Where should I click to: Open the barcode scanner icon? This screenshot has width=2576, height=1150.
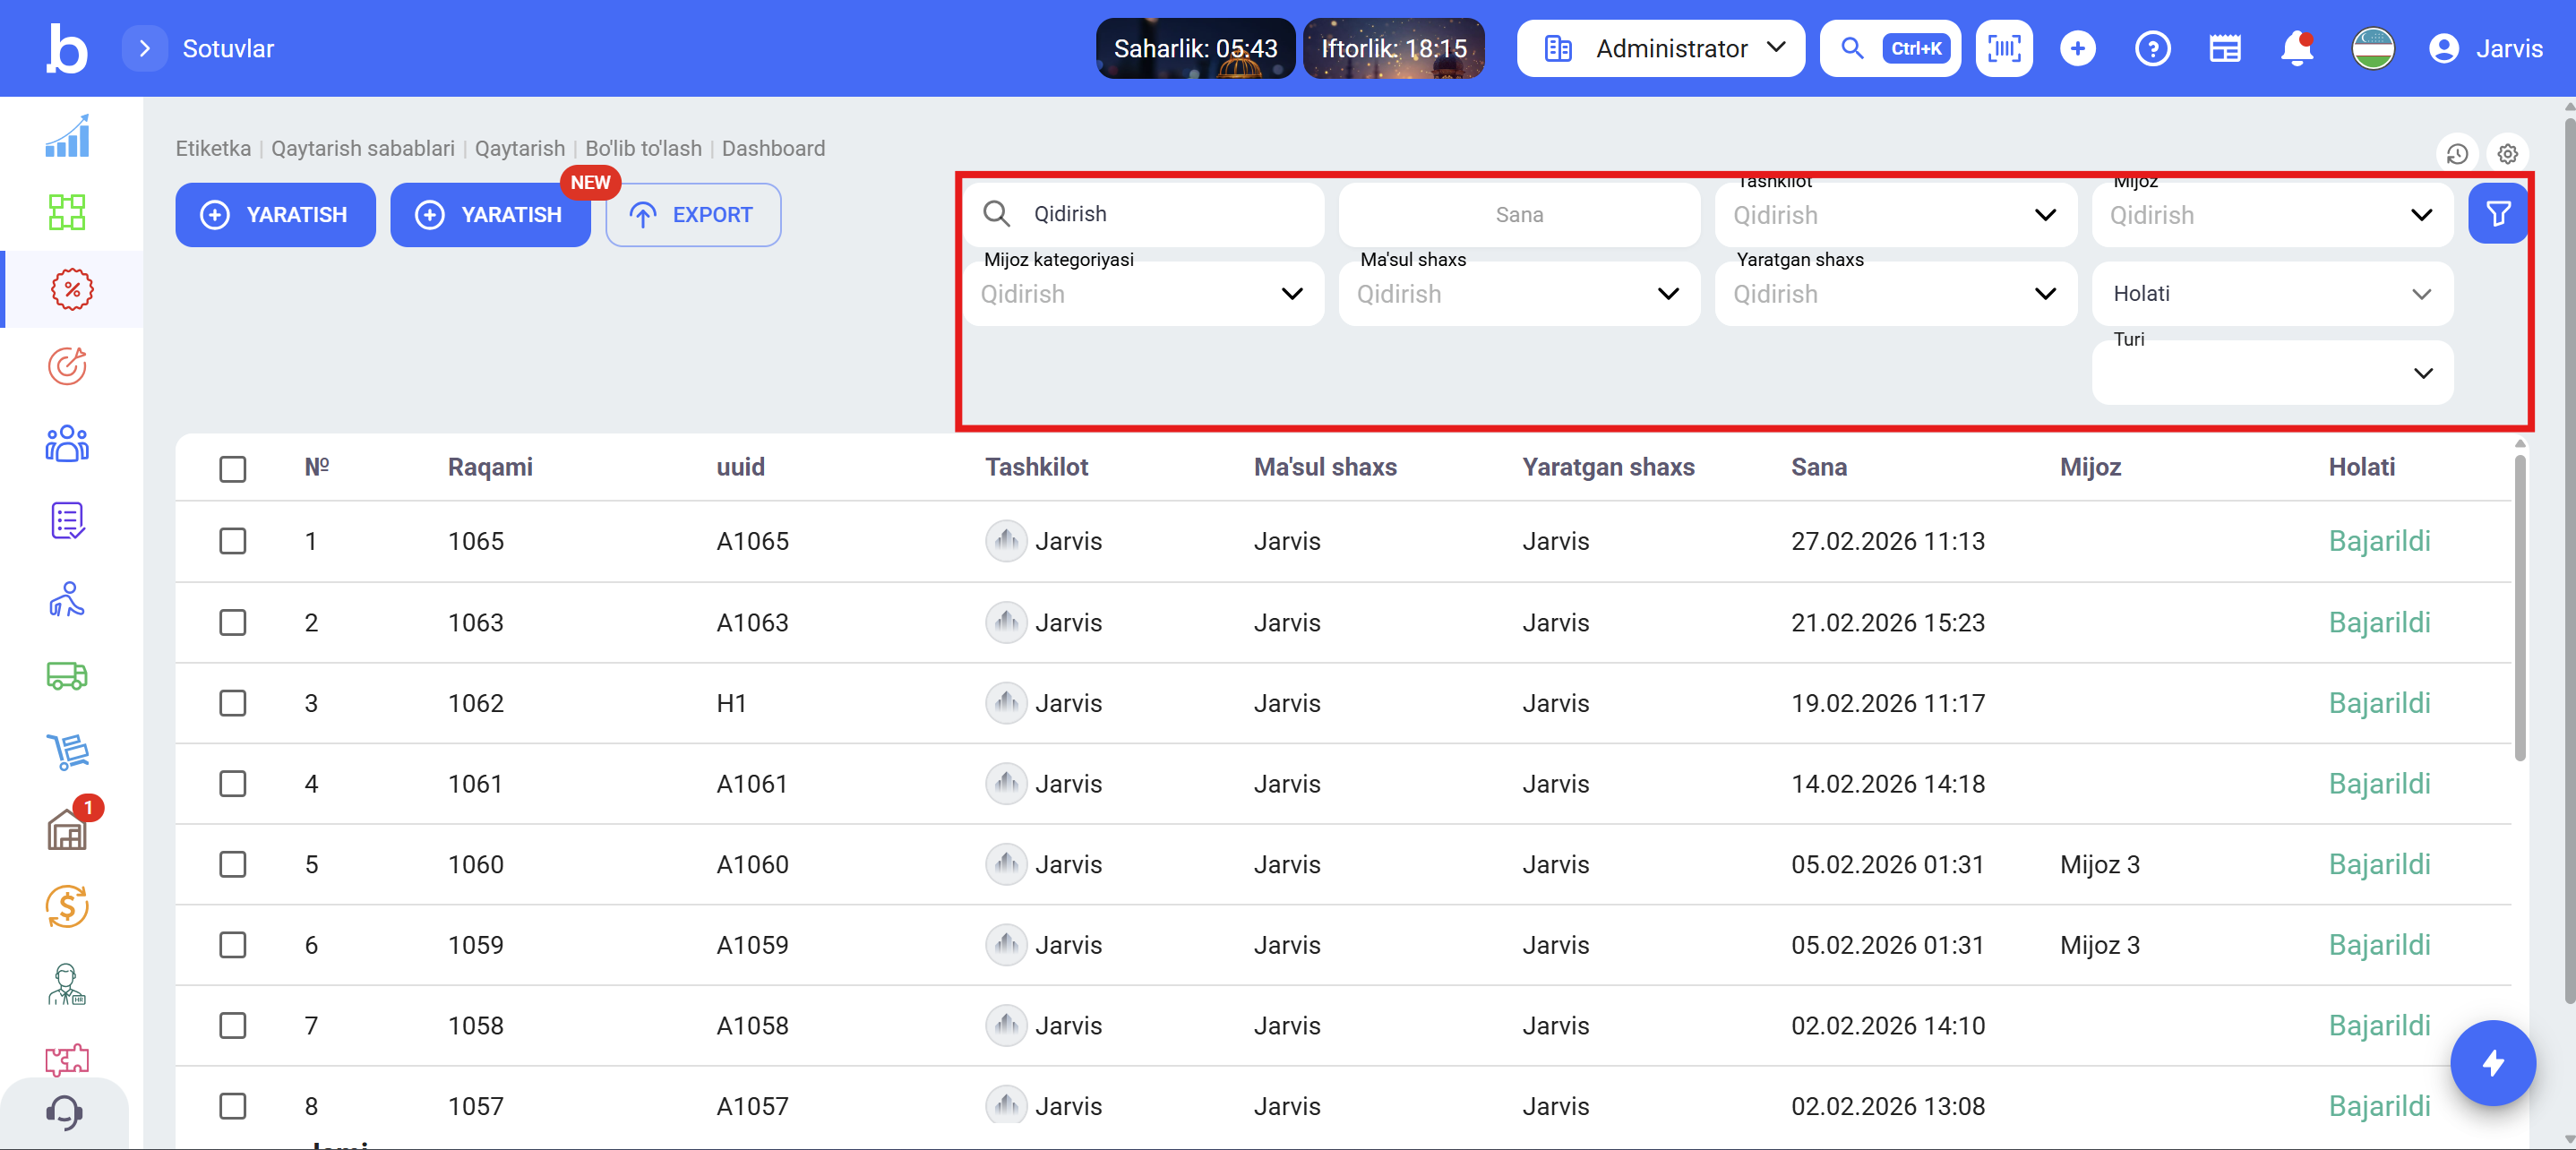[2003, 48]
